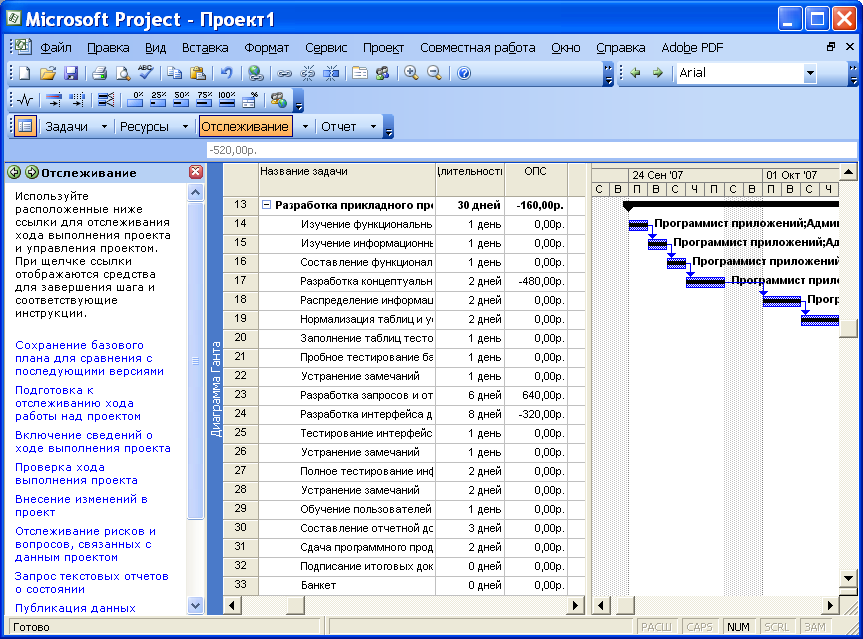Close the Отслеживание side pane

195,172
